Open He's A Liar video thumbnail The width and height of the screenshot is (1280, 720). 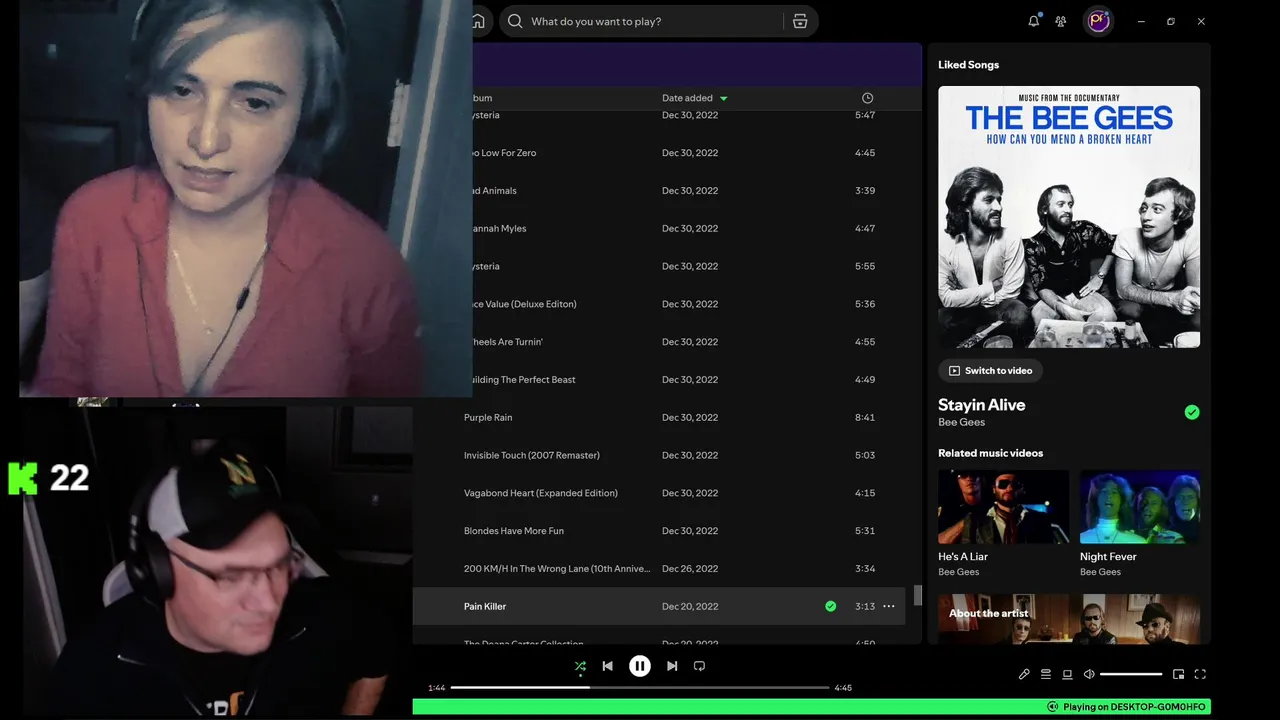(x=1003, y=507)
